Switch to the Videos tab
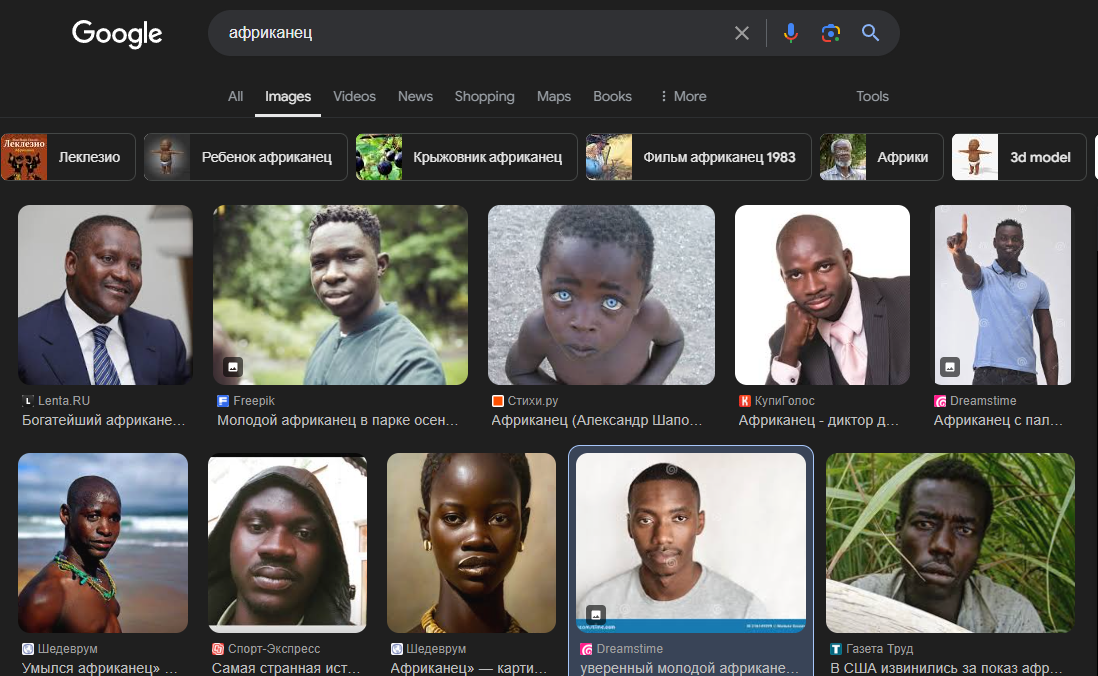This screenshot has height=676, width=1098. click(354, 97)
